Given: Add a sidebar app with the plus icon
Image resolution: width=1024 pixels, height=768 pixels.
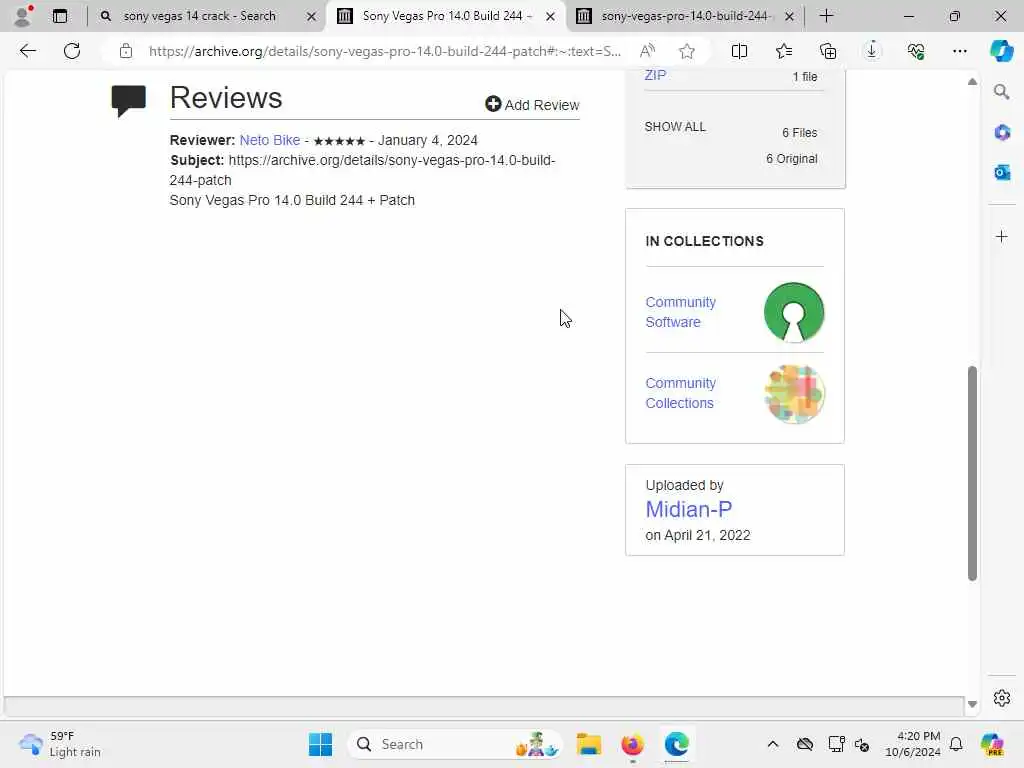Looking at the screenshot, I should (1002, 236).
